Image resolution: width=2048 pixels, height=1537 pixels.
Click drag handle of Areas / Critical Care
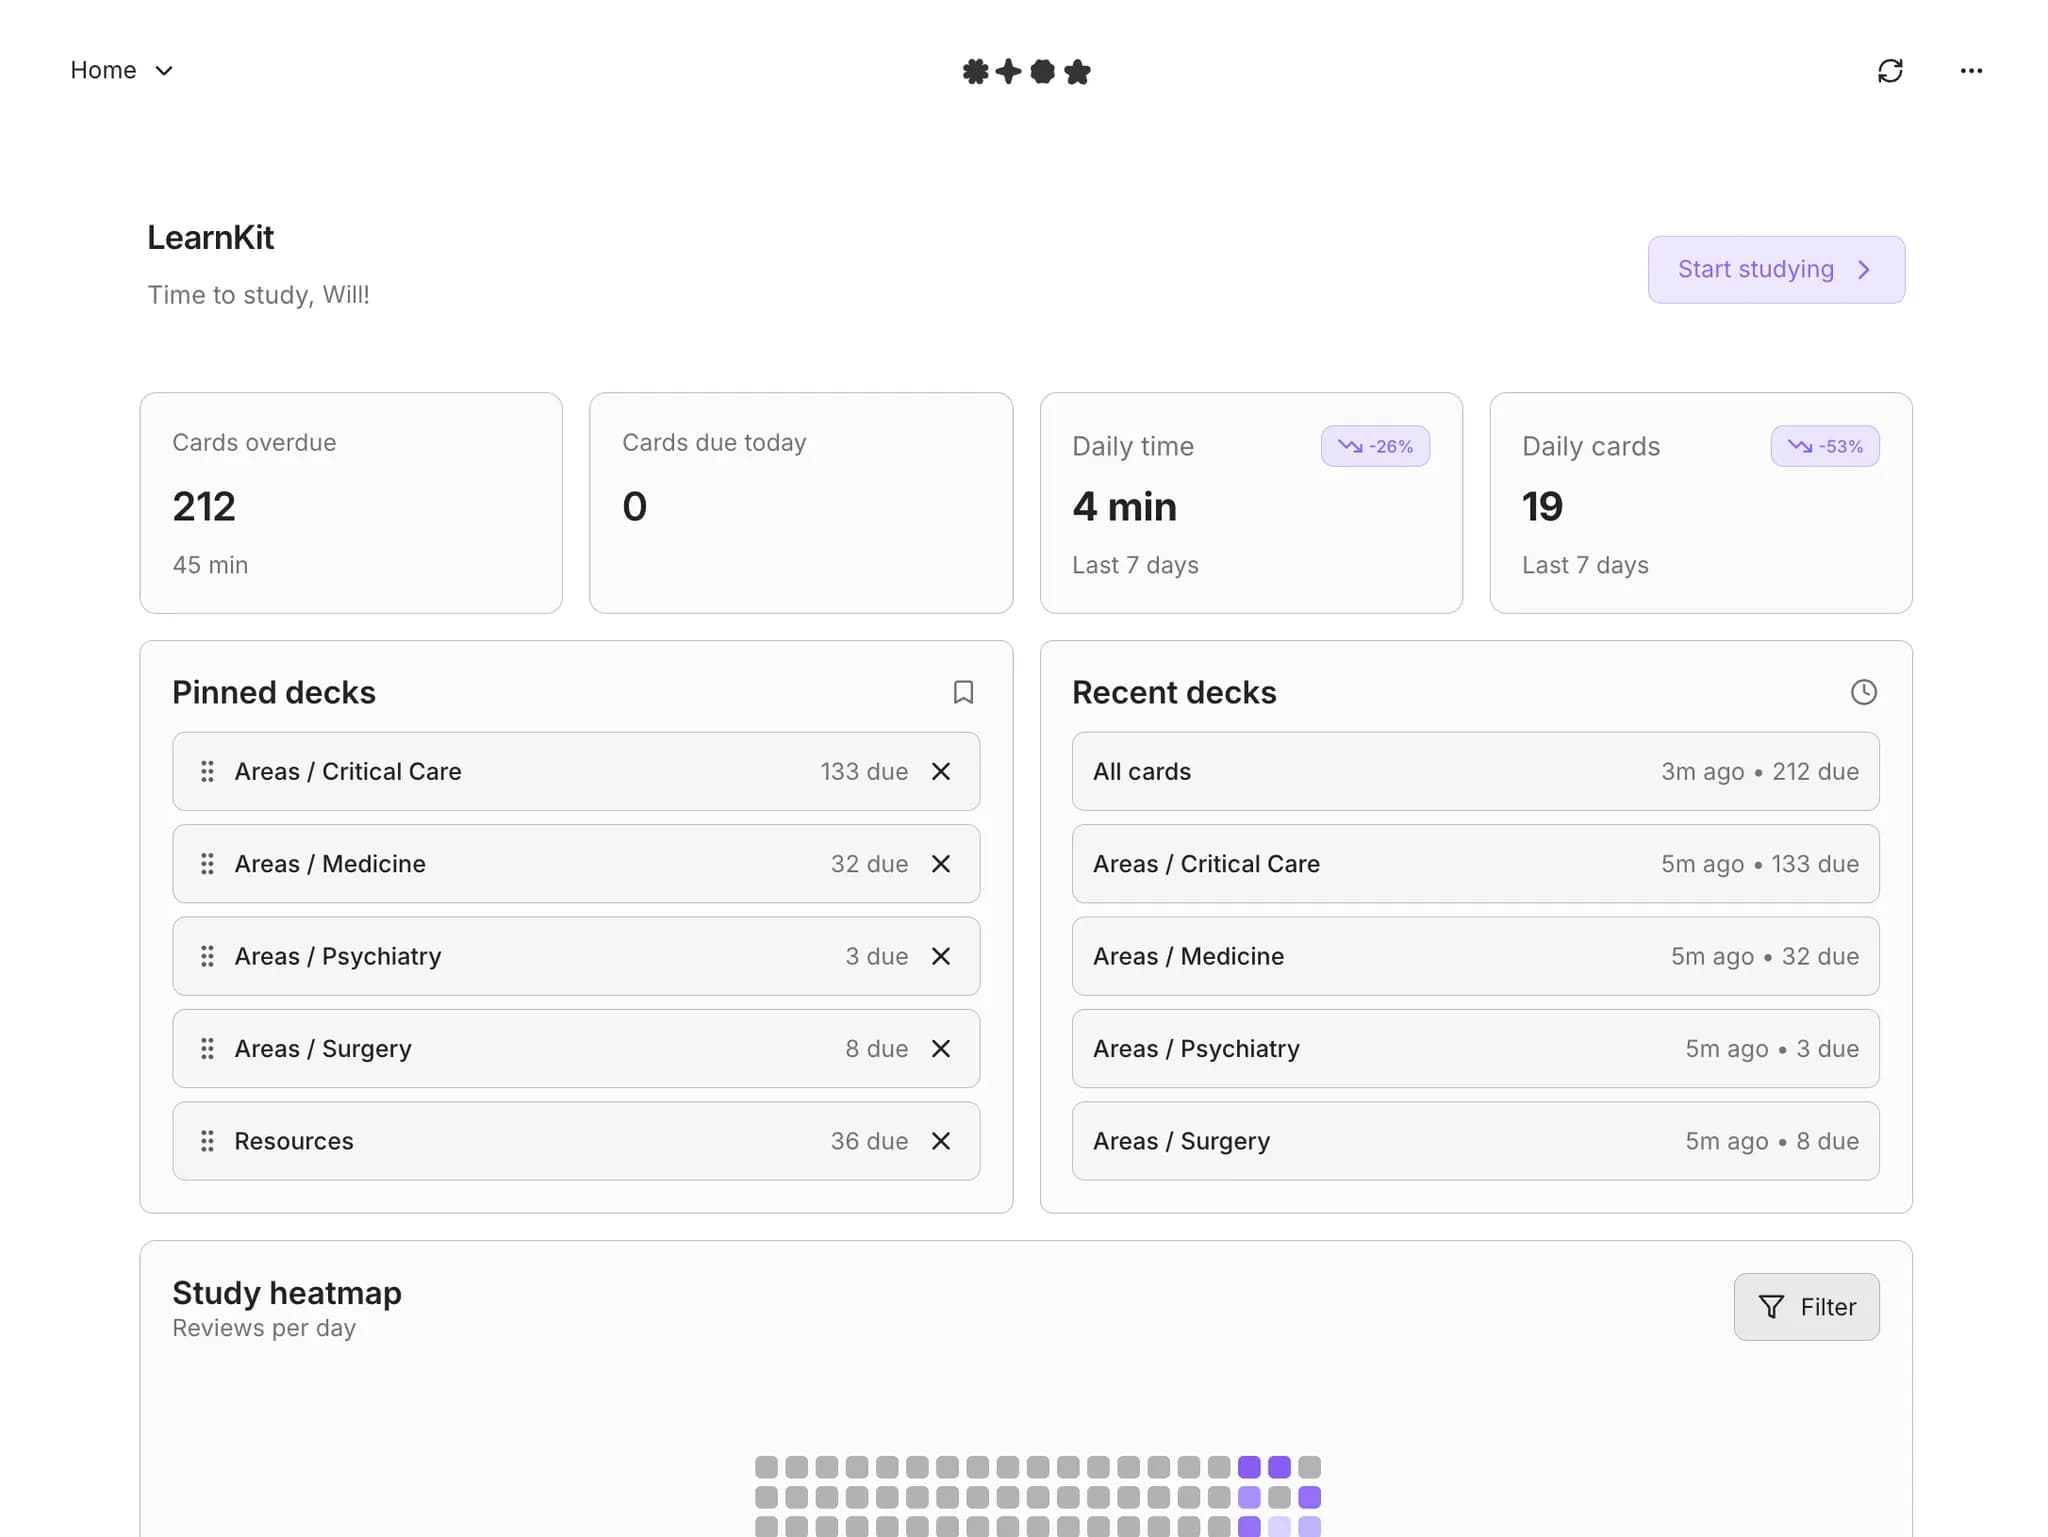click(x=207, y=771)
